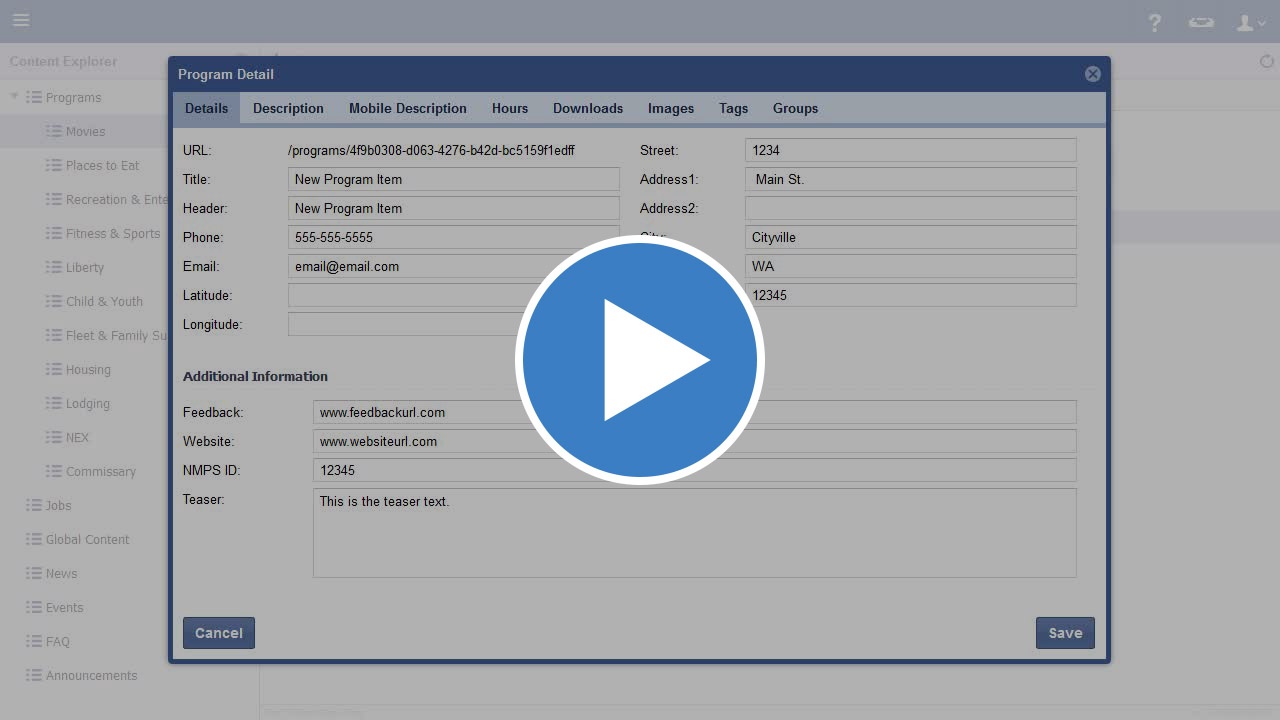
Task: Click the Title input field
Action: [x=453, y=180]
